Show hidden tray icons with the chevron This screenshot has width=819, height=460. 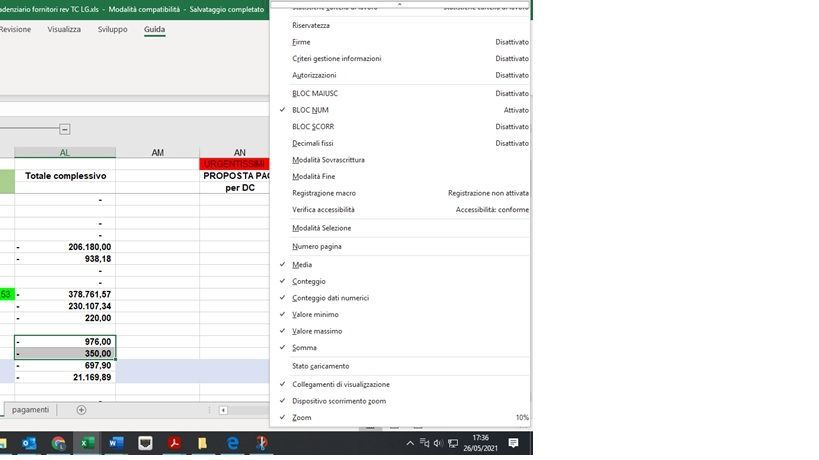coord(410,443)
